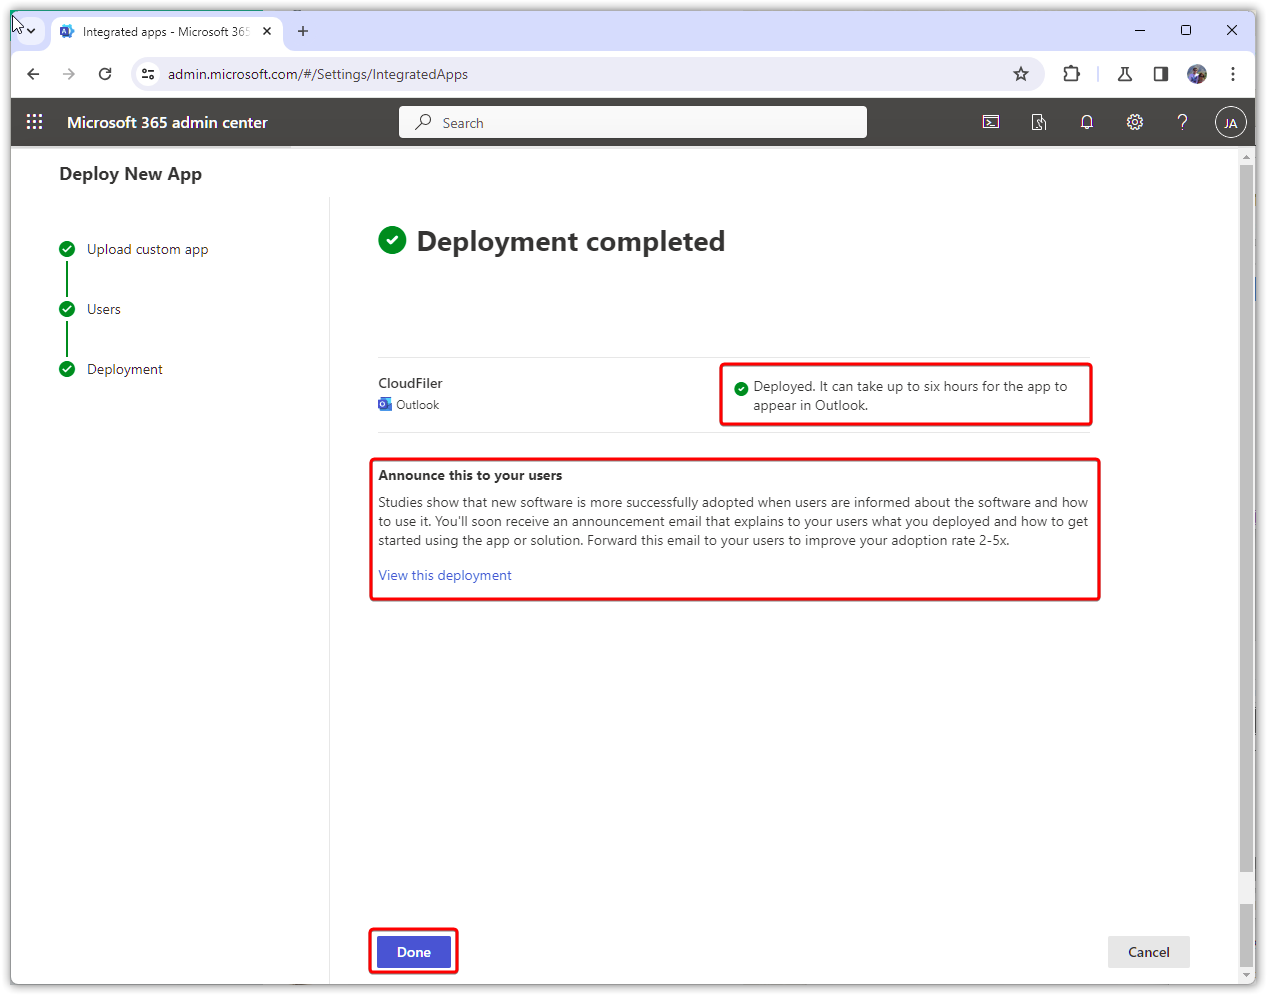This screenshot has width=1267, height=995.
Task: Bookmark this page with the star
Action: pyautogui.click(x=1020, y=74)
